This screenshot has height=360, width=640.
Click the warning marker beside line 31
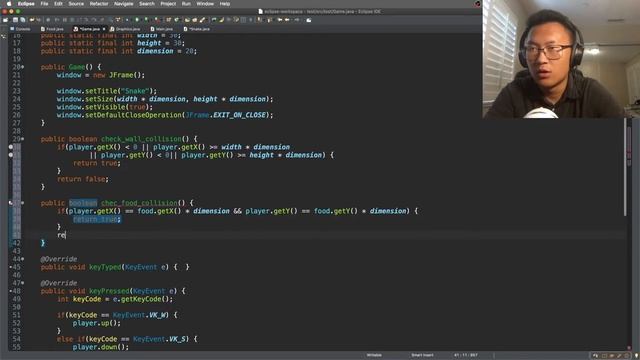pos(11,155)
